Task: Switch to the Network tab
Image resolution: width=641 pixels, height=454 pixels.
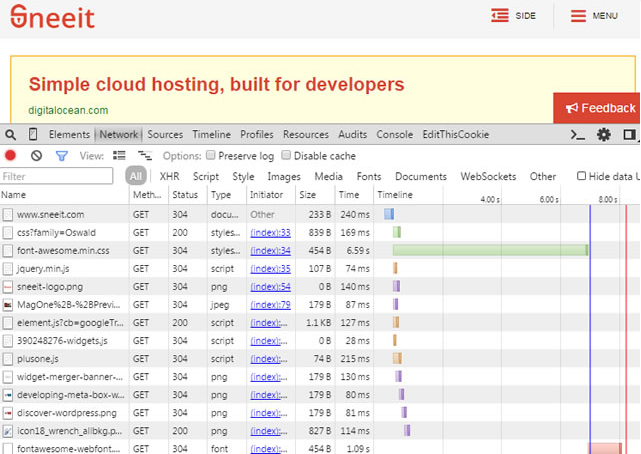Action: (x=119, y=134)
